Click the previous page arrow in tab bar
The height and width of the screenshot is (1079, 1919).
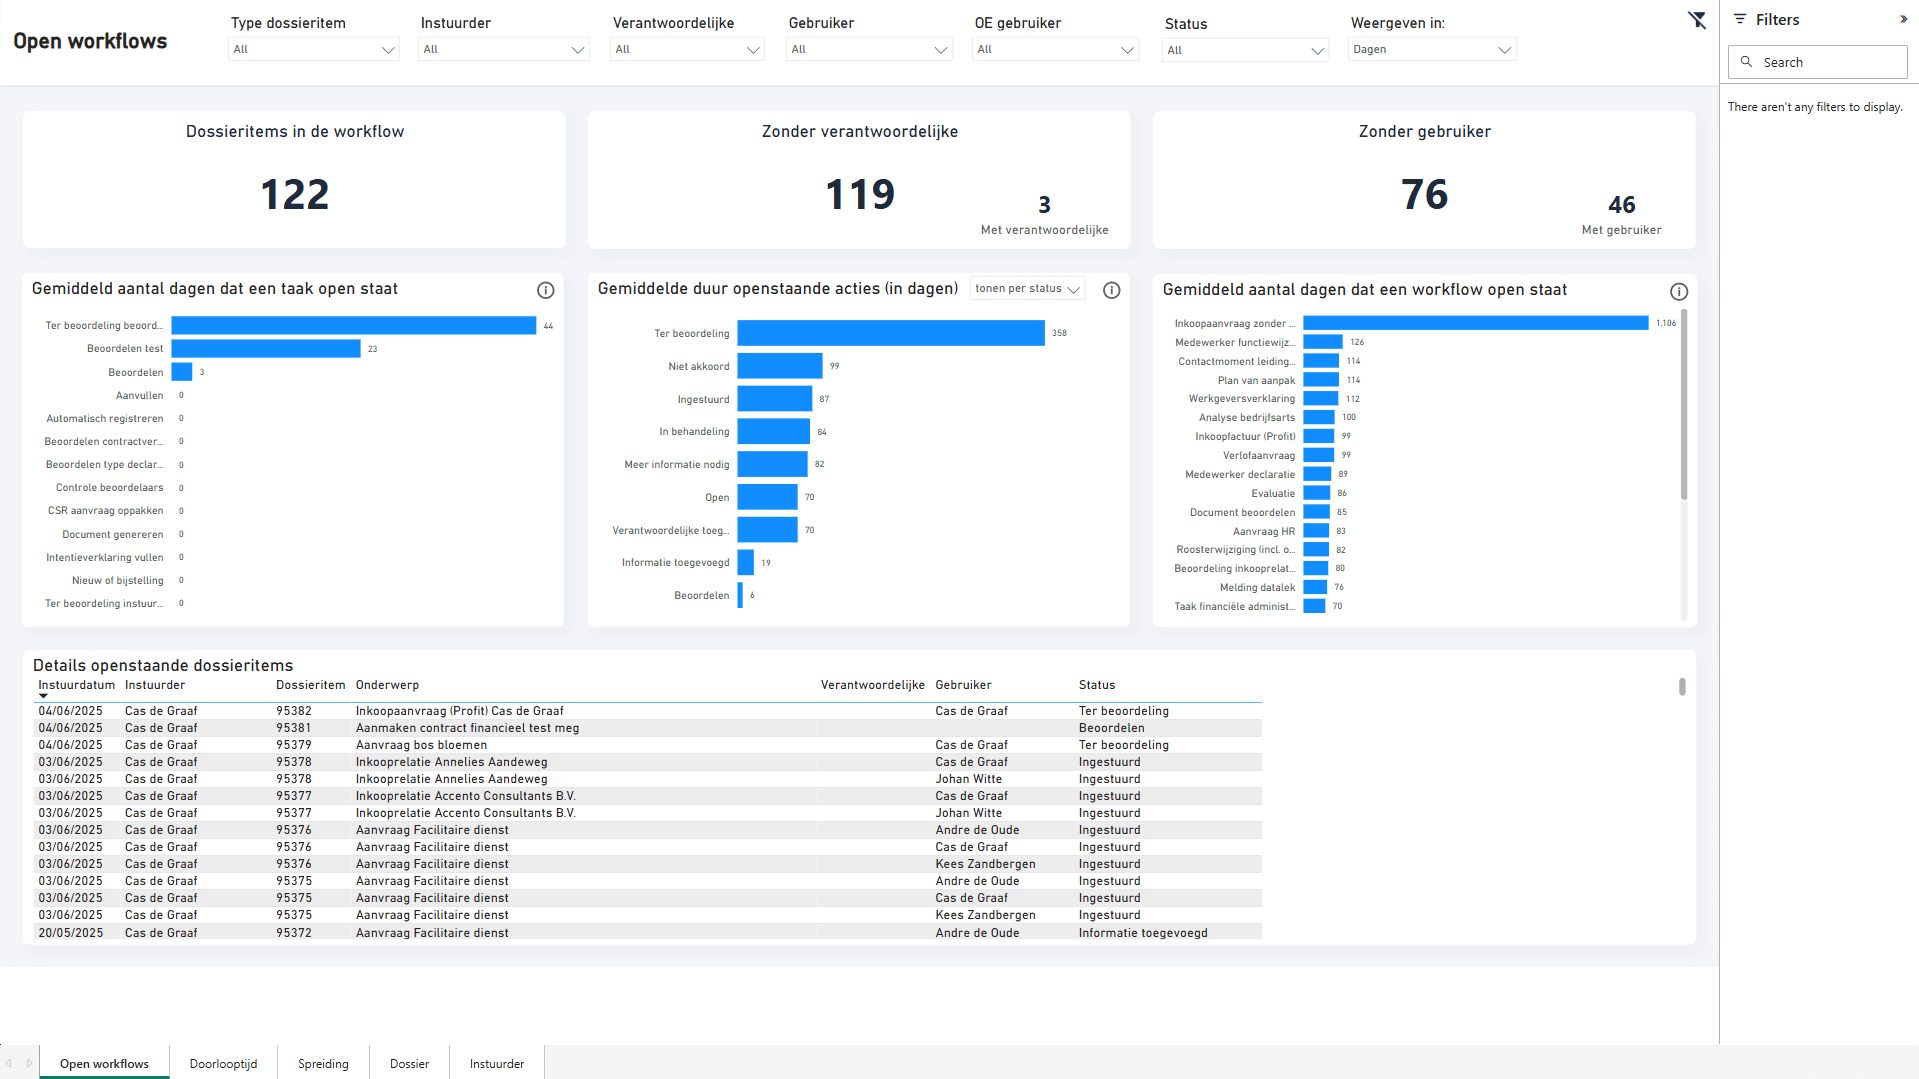point(9,1063)
